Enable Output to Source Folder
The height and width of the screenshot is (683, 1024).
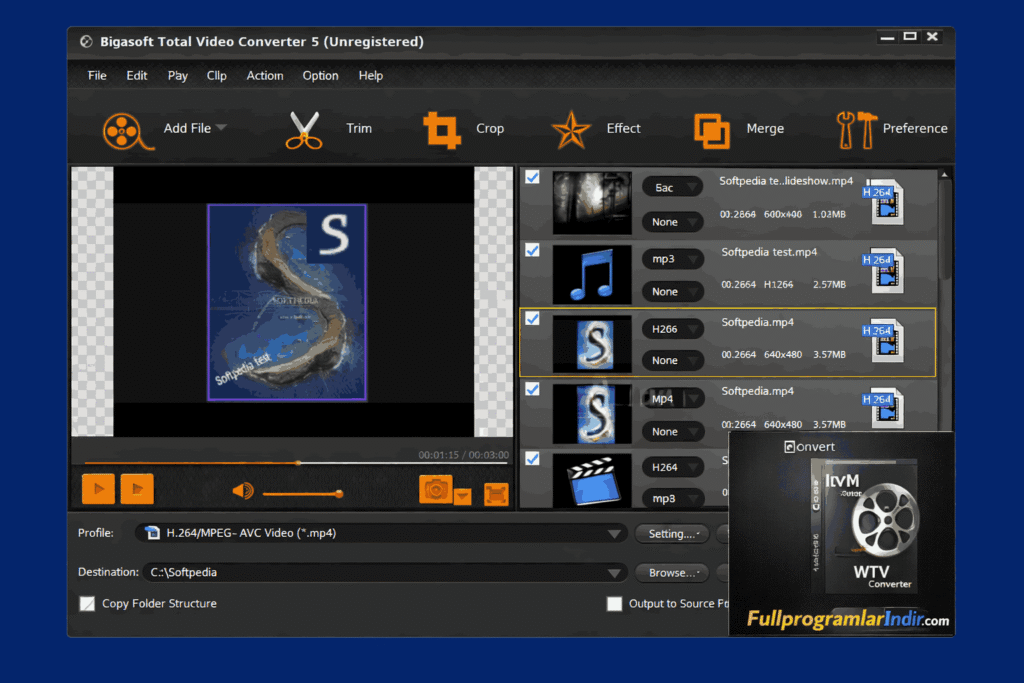click(615, 603)
